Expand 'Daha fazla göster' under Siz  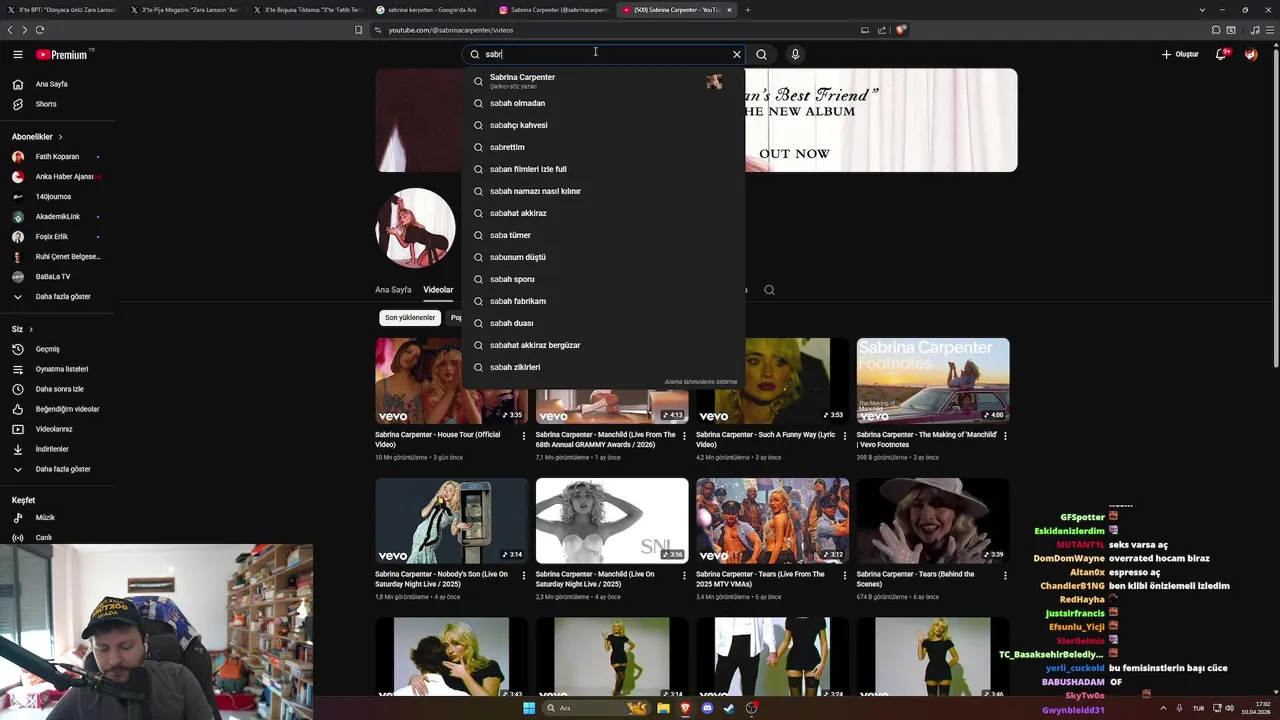(x=57, y=469)
